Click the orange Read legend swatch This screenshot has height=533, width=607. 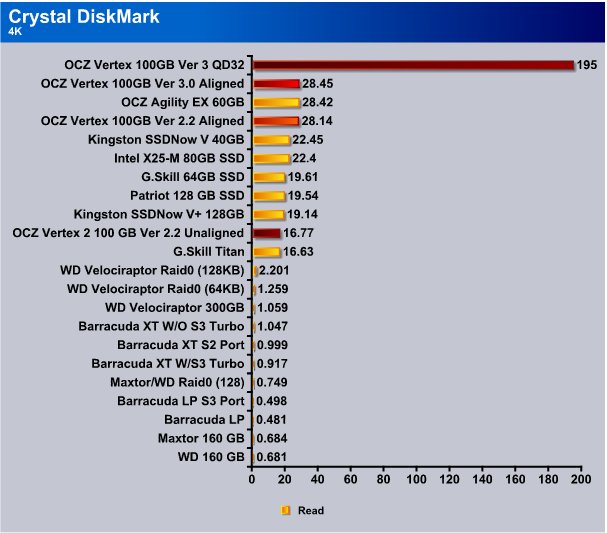click(x=285, y=510)
